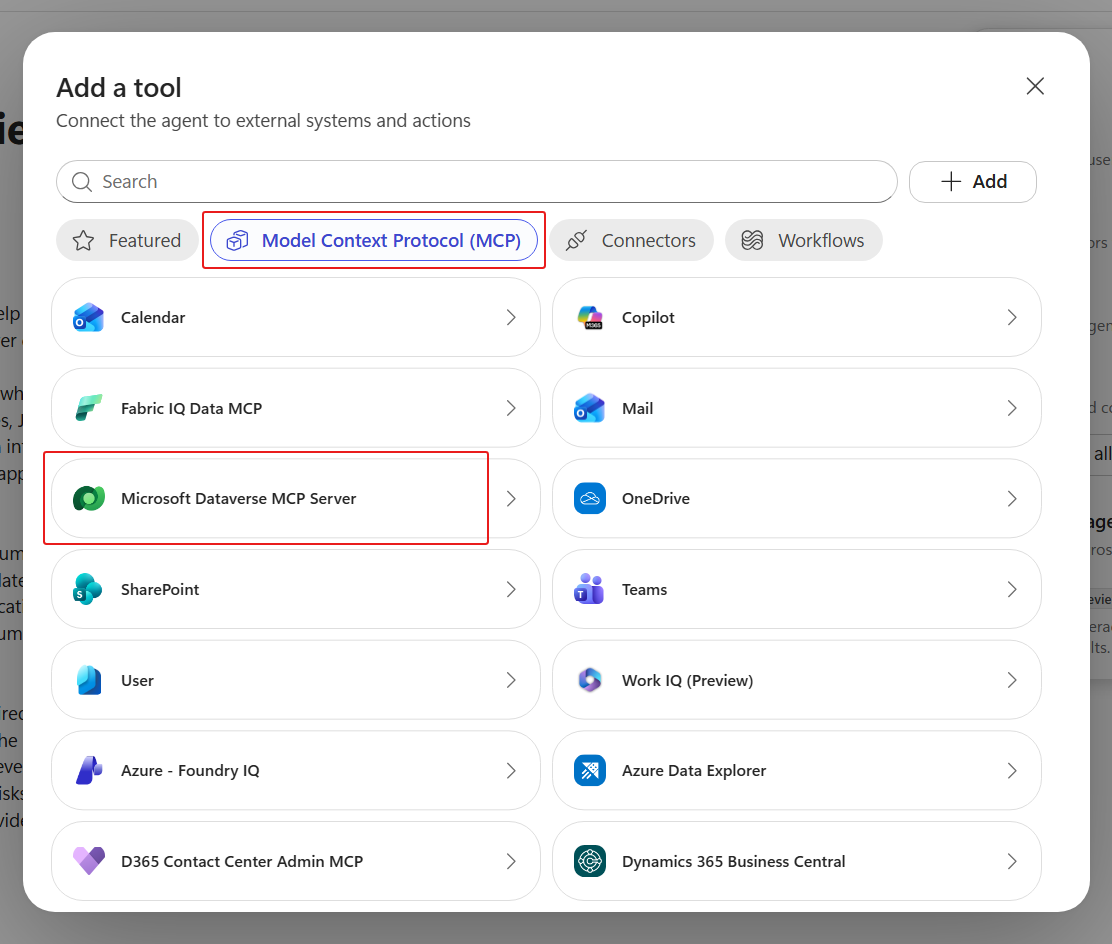Viewport: 1112px width, 944px height.
Task: Pick the Teams label
Action: click(645, 589)
